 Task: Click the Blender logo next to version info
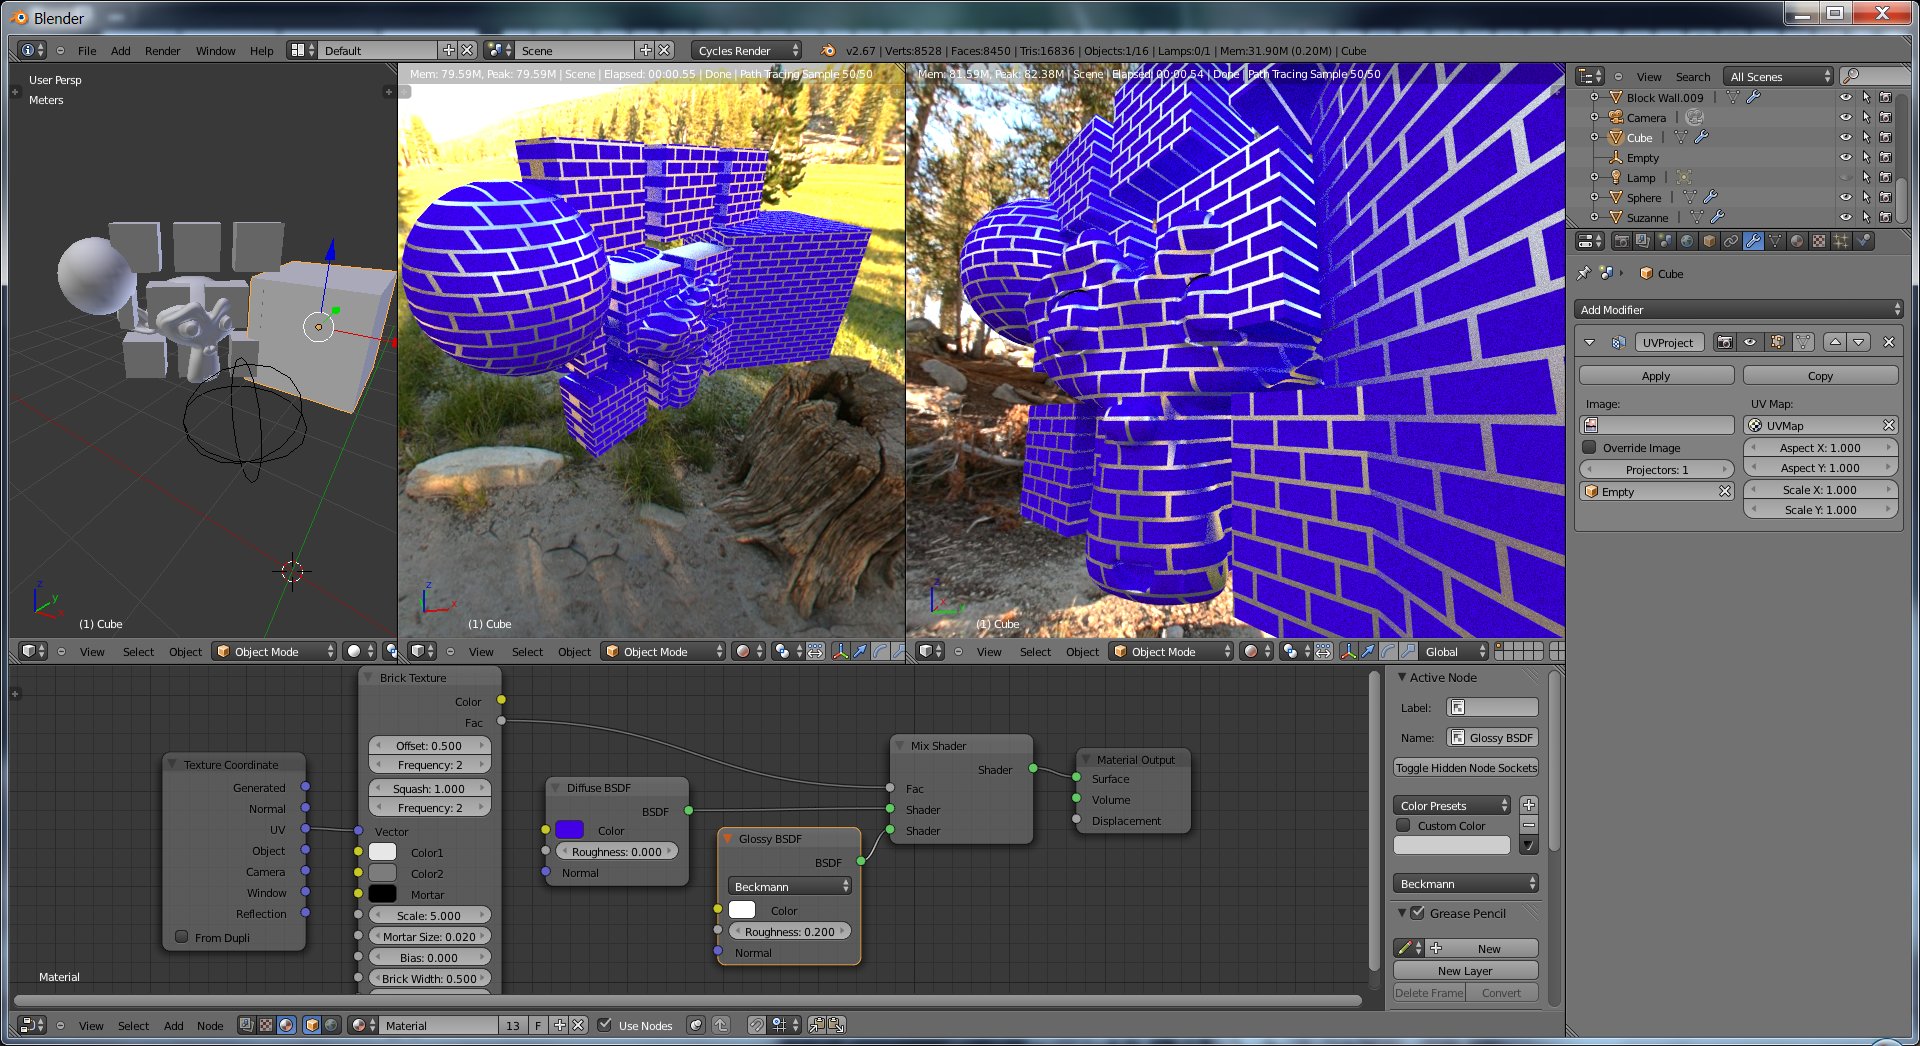[x=827, y=50]
